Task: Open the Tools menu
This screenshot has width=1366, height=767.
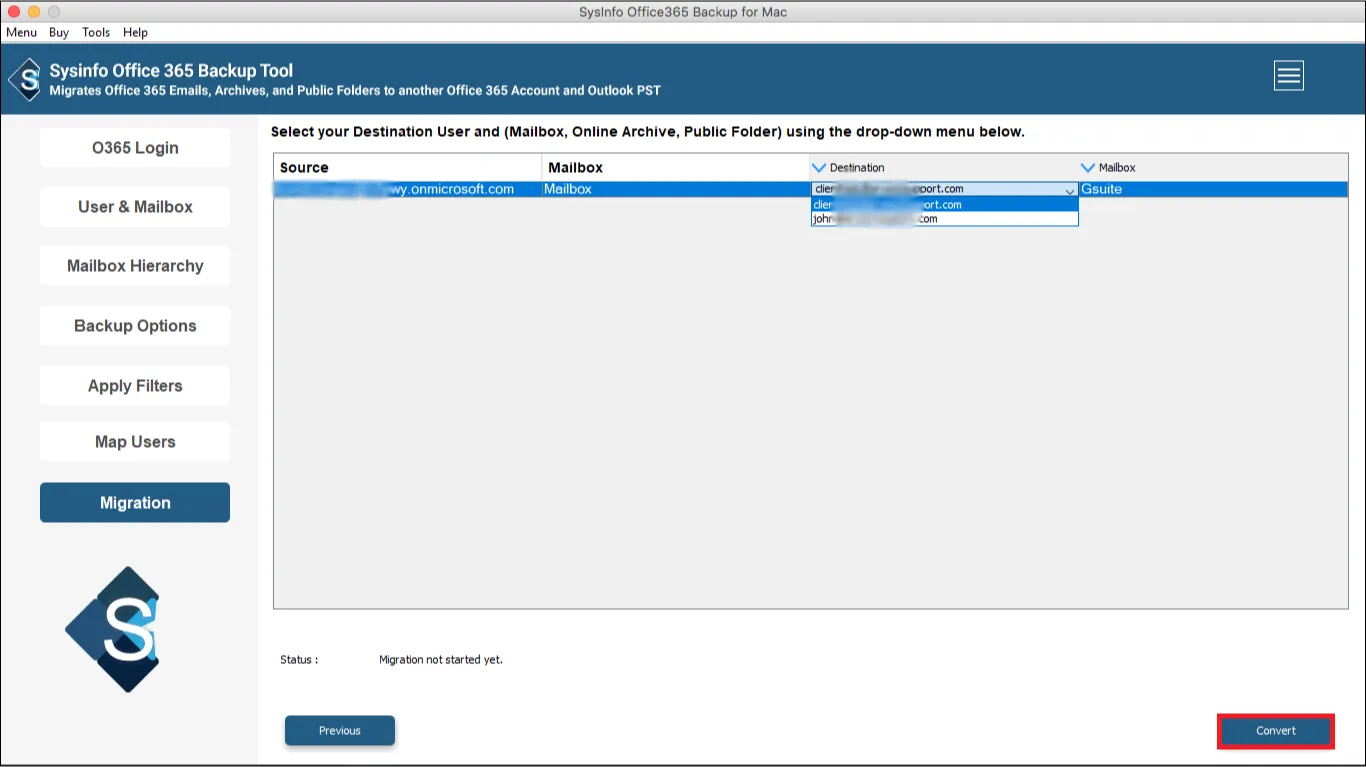Action: (96, 32)
